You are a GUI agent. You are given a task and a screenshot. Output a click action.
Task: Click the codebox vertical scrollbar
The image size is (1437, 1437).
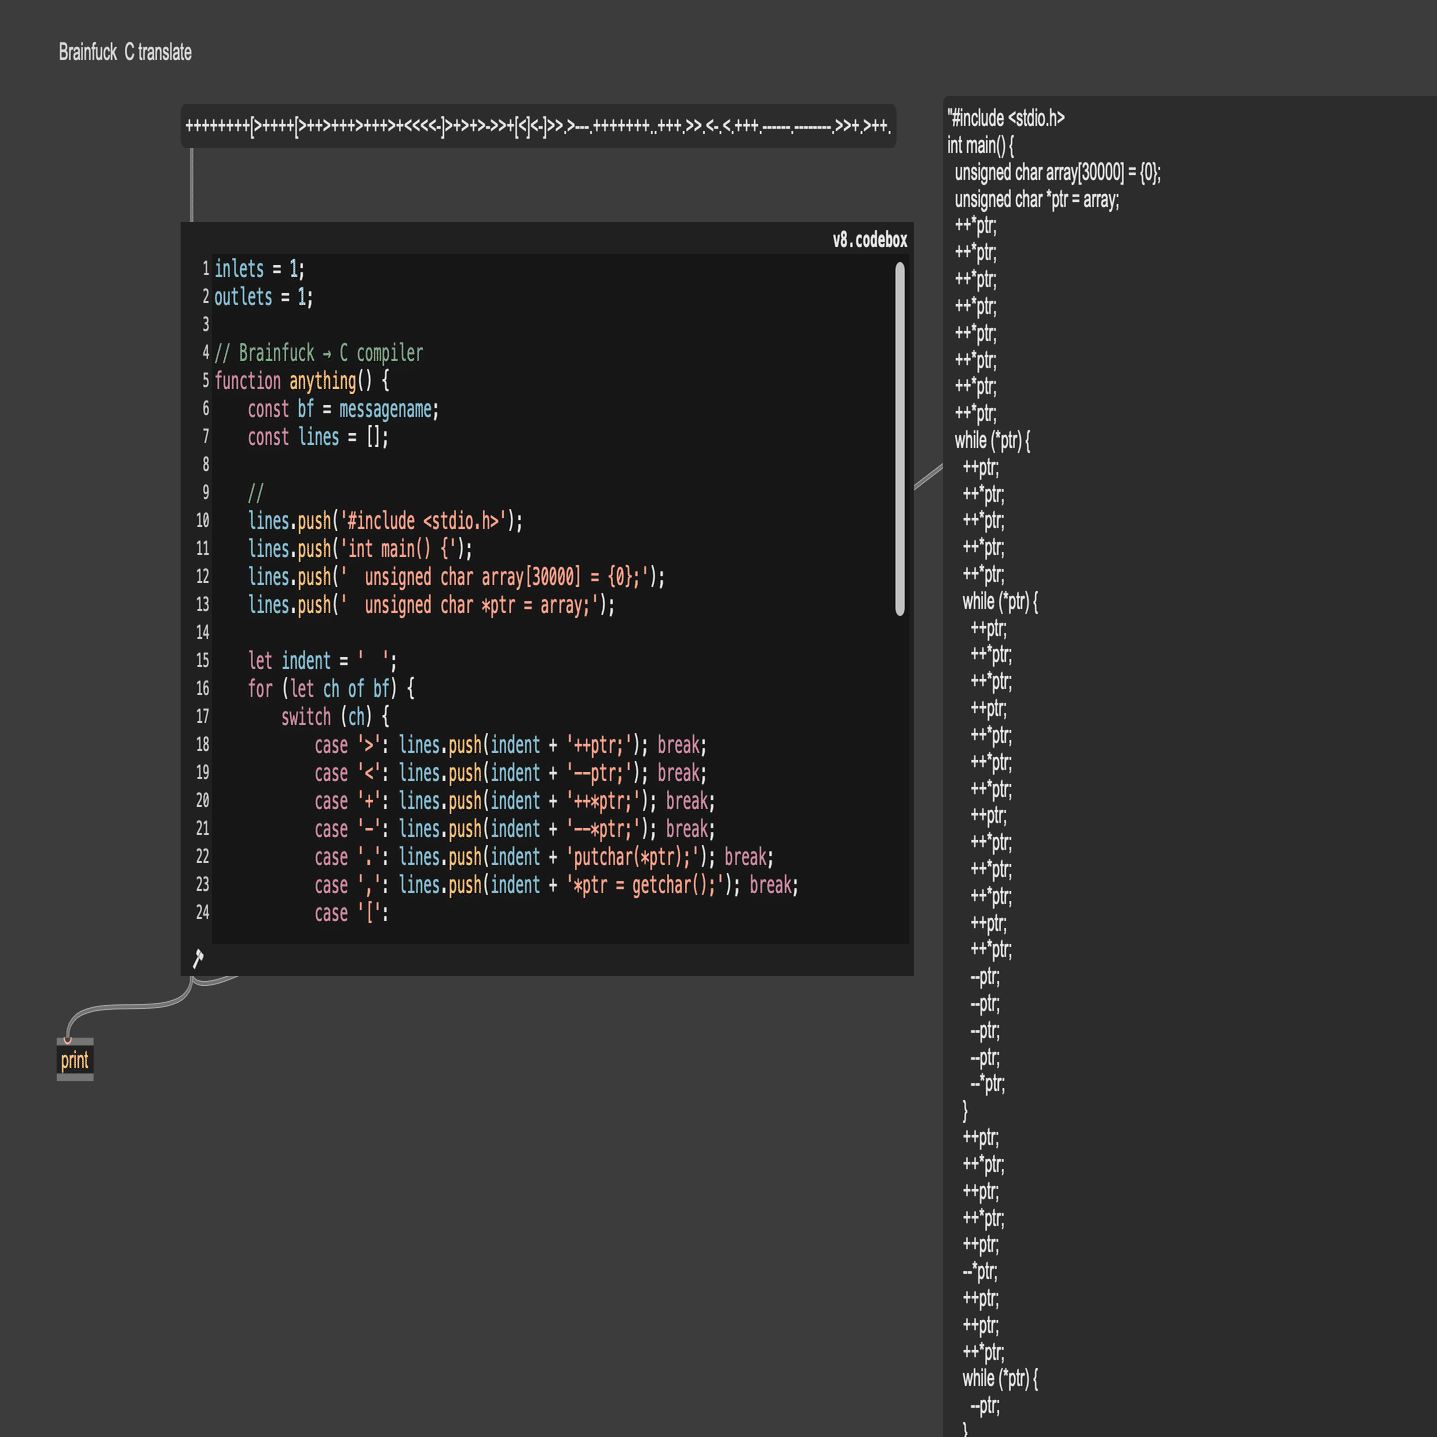click(x=900, y=439)
